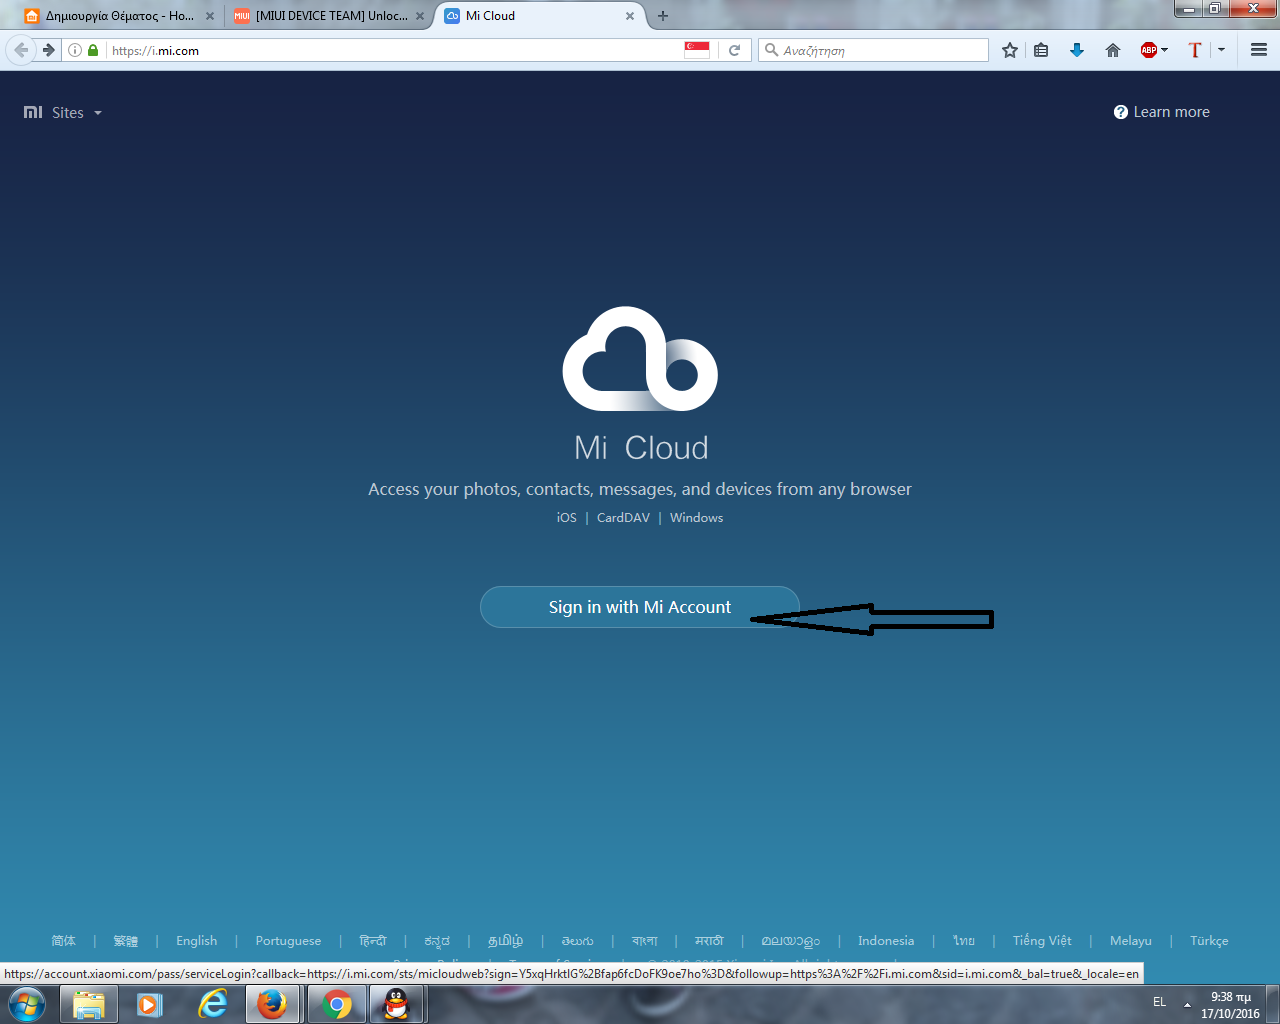Click the Learn more help link

(x=1161, y=112)
